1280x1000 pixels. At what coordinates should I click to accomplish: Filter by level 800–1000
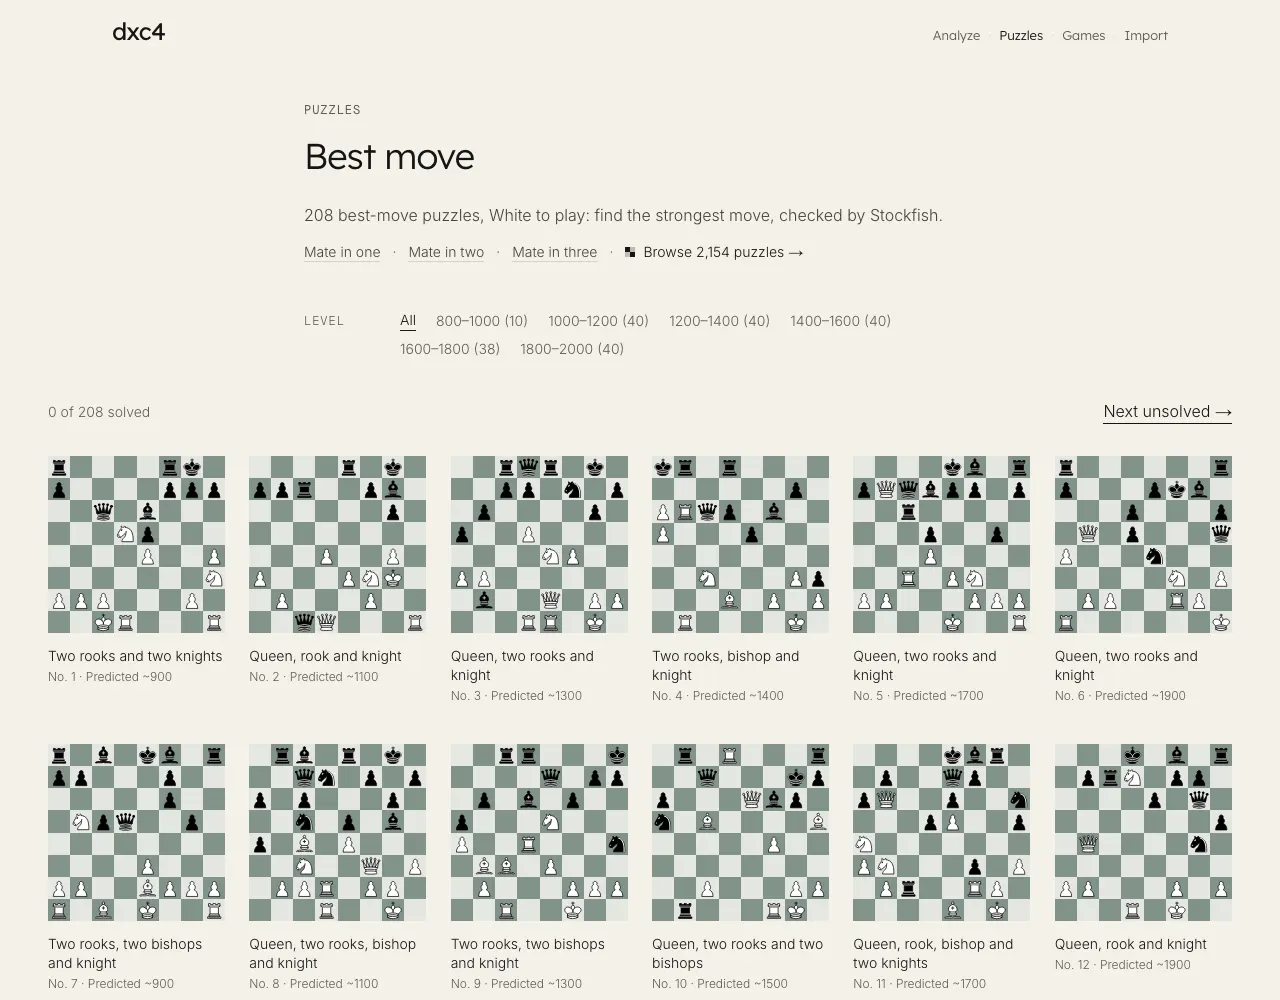[x=482, y=321]
